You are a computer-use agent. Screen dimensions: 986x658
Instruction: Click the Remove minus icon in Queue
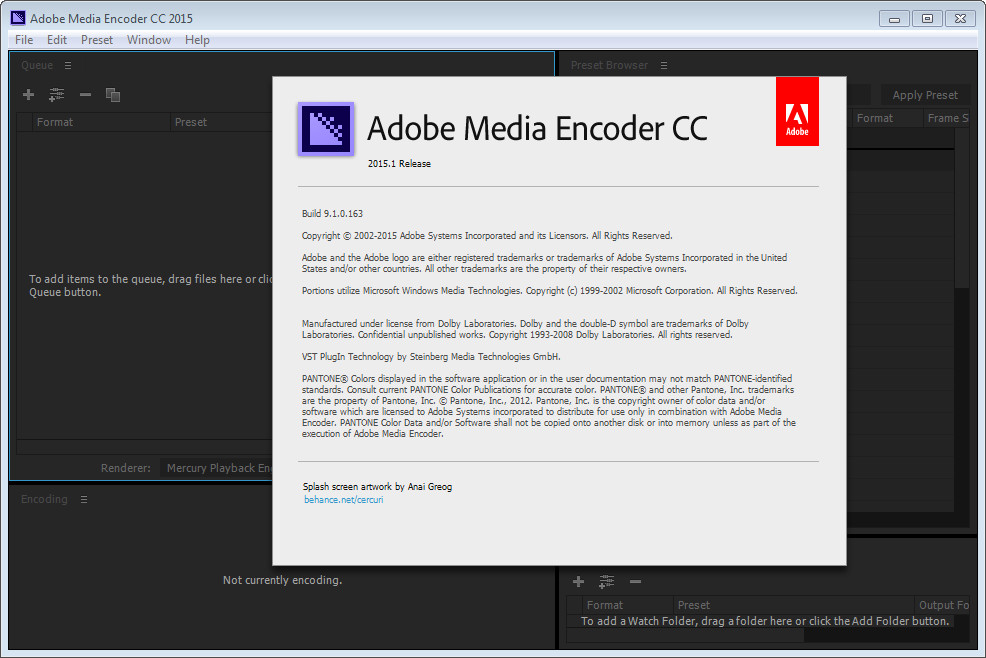click(x=85, y=95)
